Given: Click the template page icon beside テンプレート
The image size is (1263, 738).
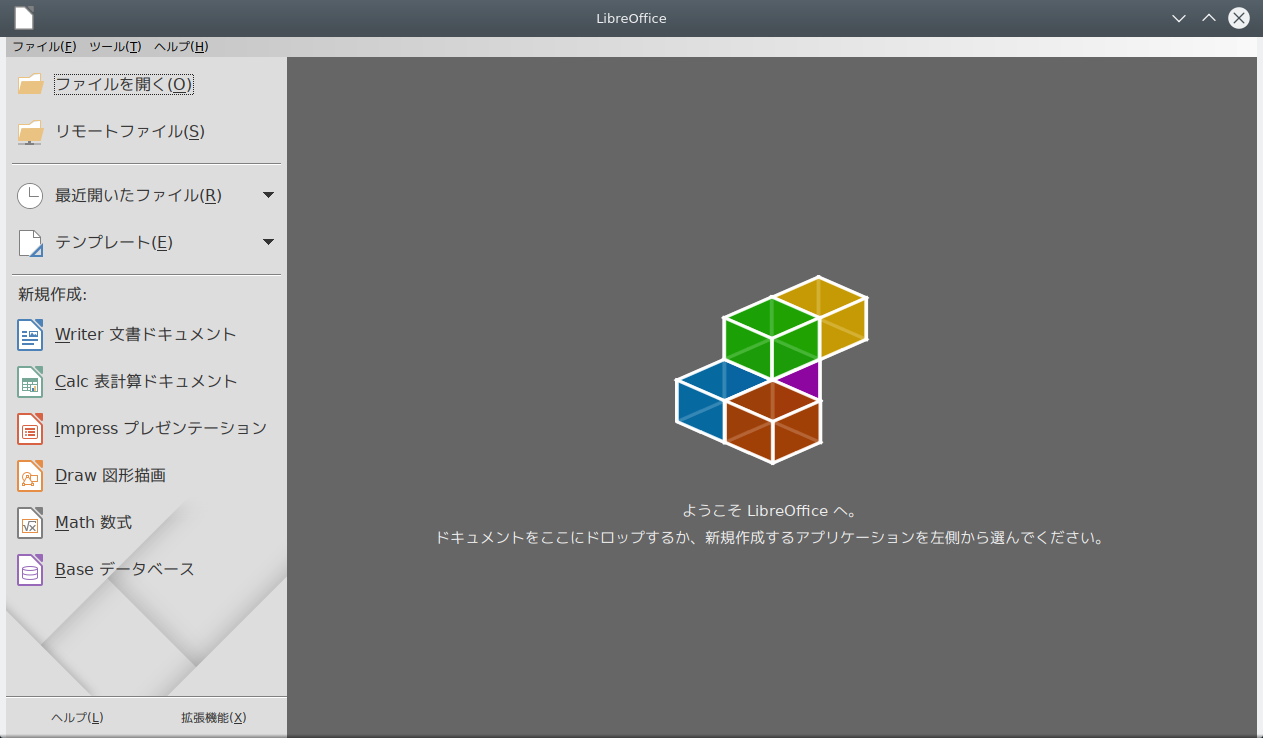Looking at the screenshot, I should click(30, 243).
